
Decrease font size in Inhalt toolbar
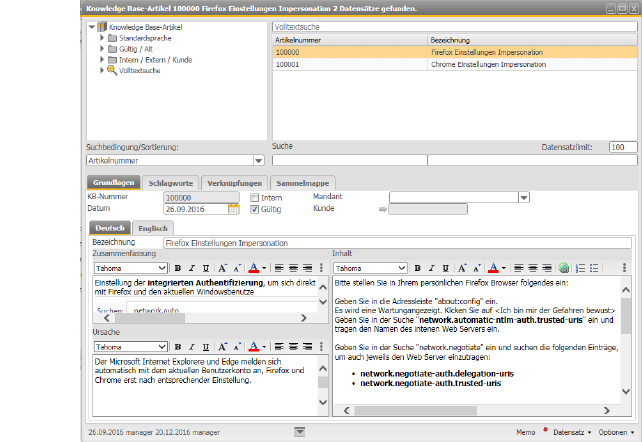pos(477,268)
